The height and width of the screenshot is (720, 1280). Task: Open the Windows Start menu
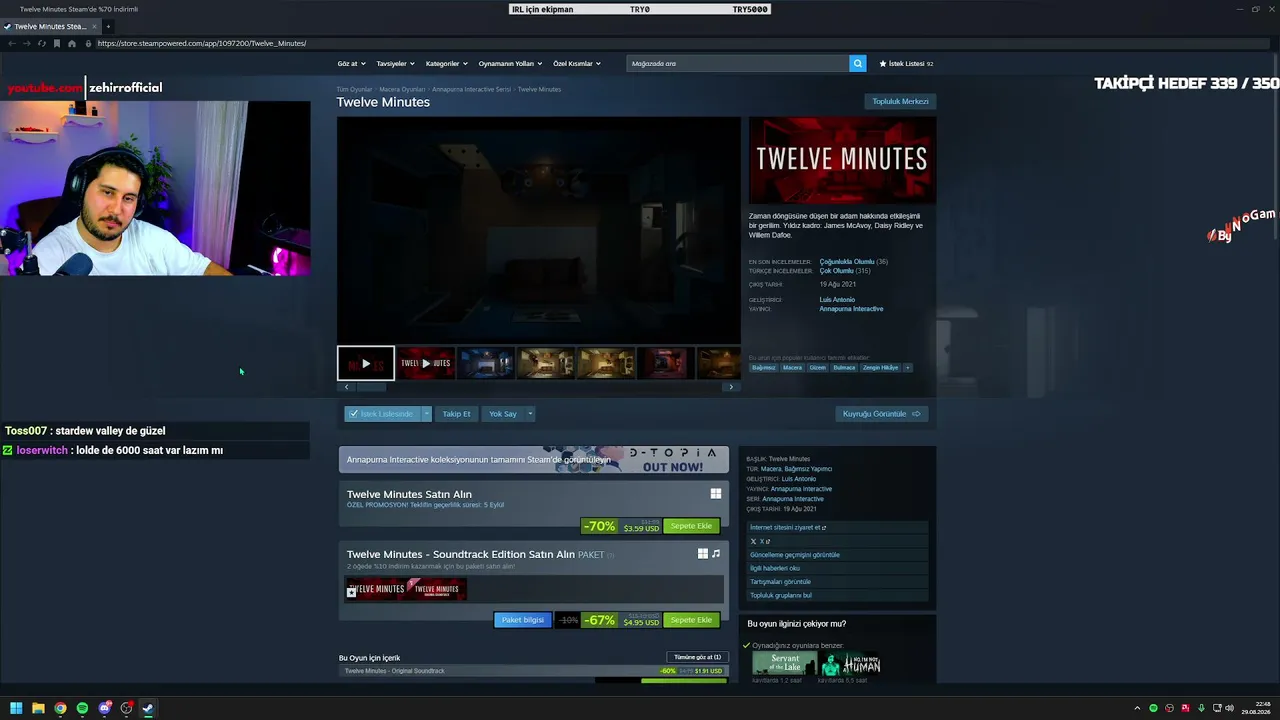16,708
